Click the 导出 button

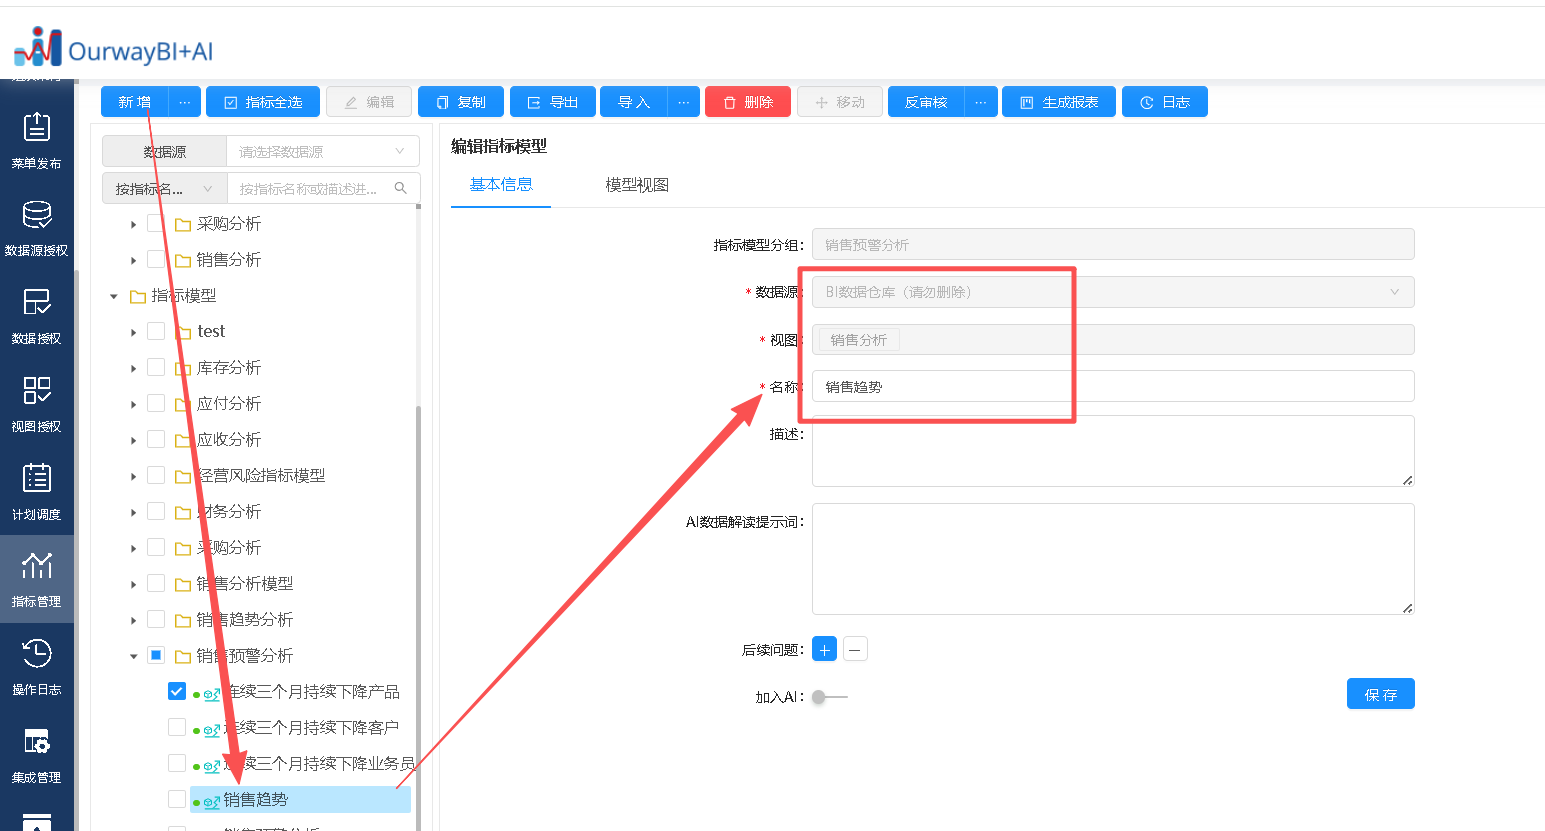click(553, 102)
